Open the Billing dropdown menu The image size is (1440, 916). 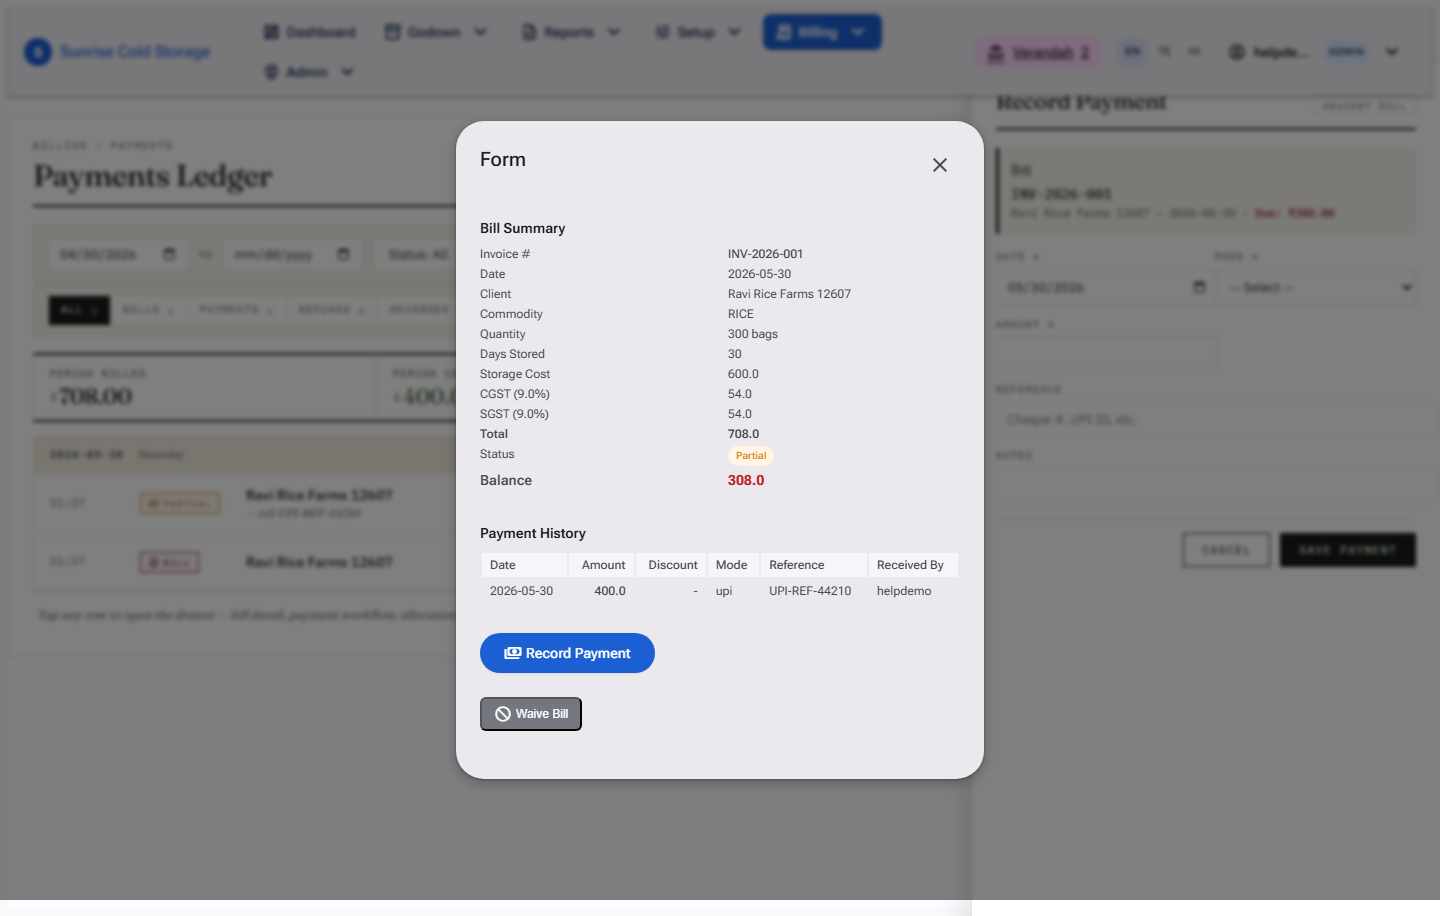(822, 32)
